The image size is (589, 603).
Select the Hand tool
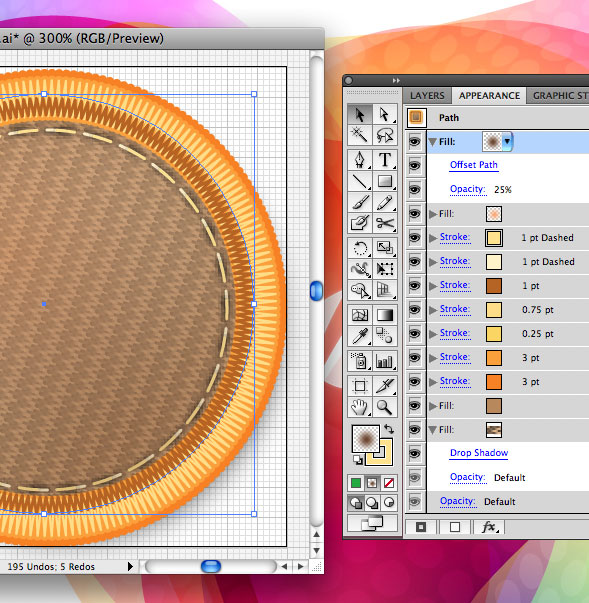click(x=360, y=407)
